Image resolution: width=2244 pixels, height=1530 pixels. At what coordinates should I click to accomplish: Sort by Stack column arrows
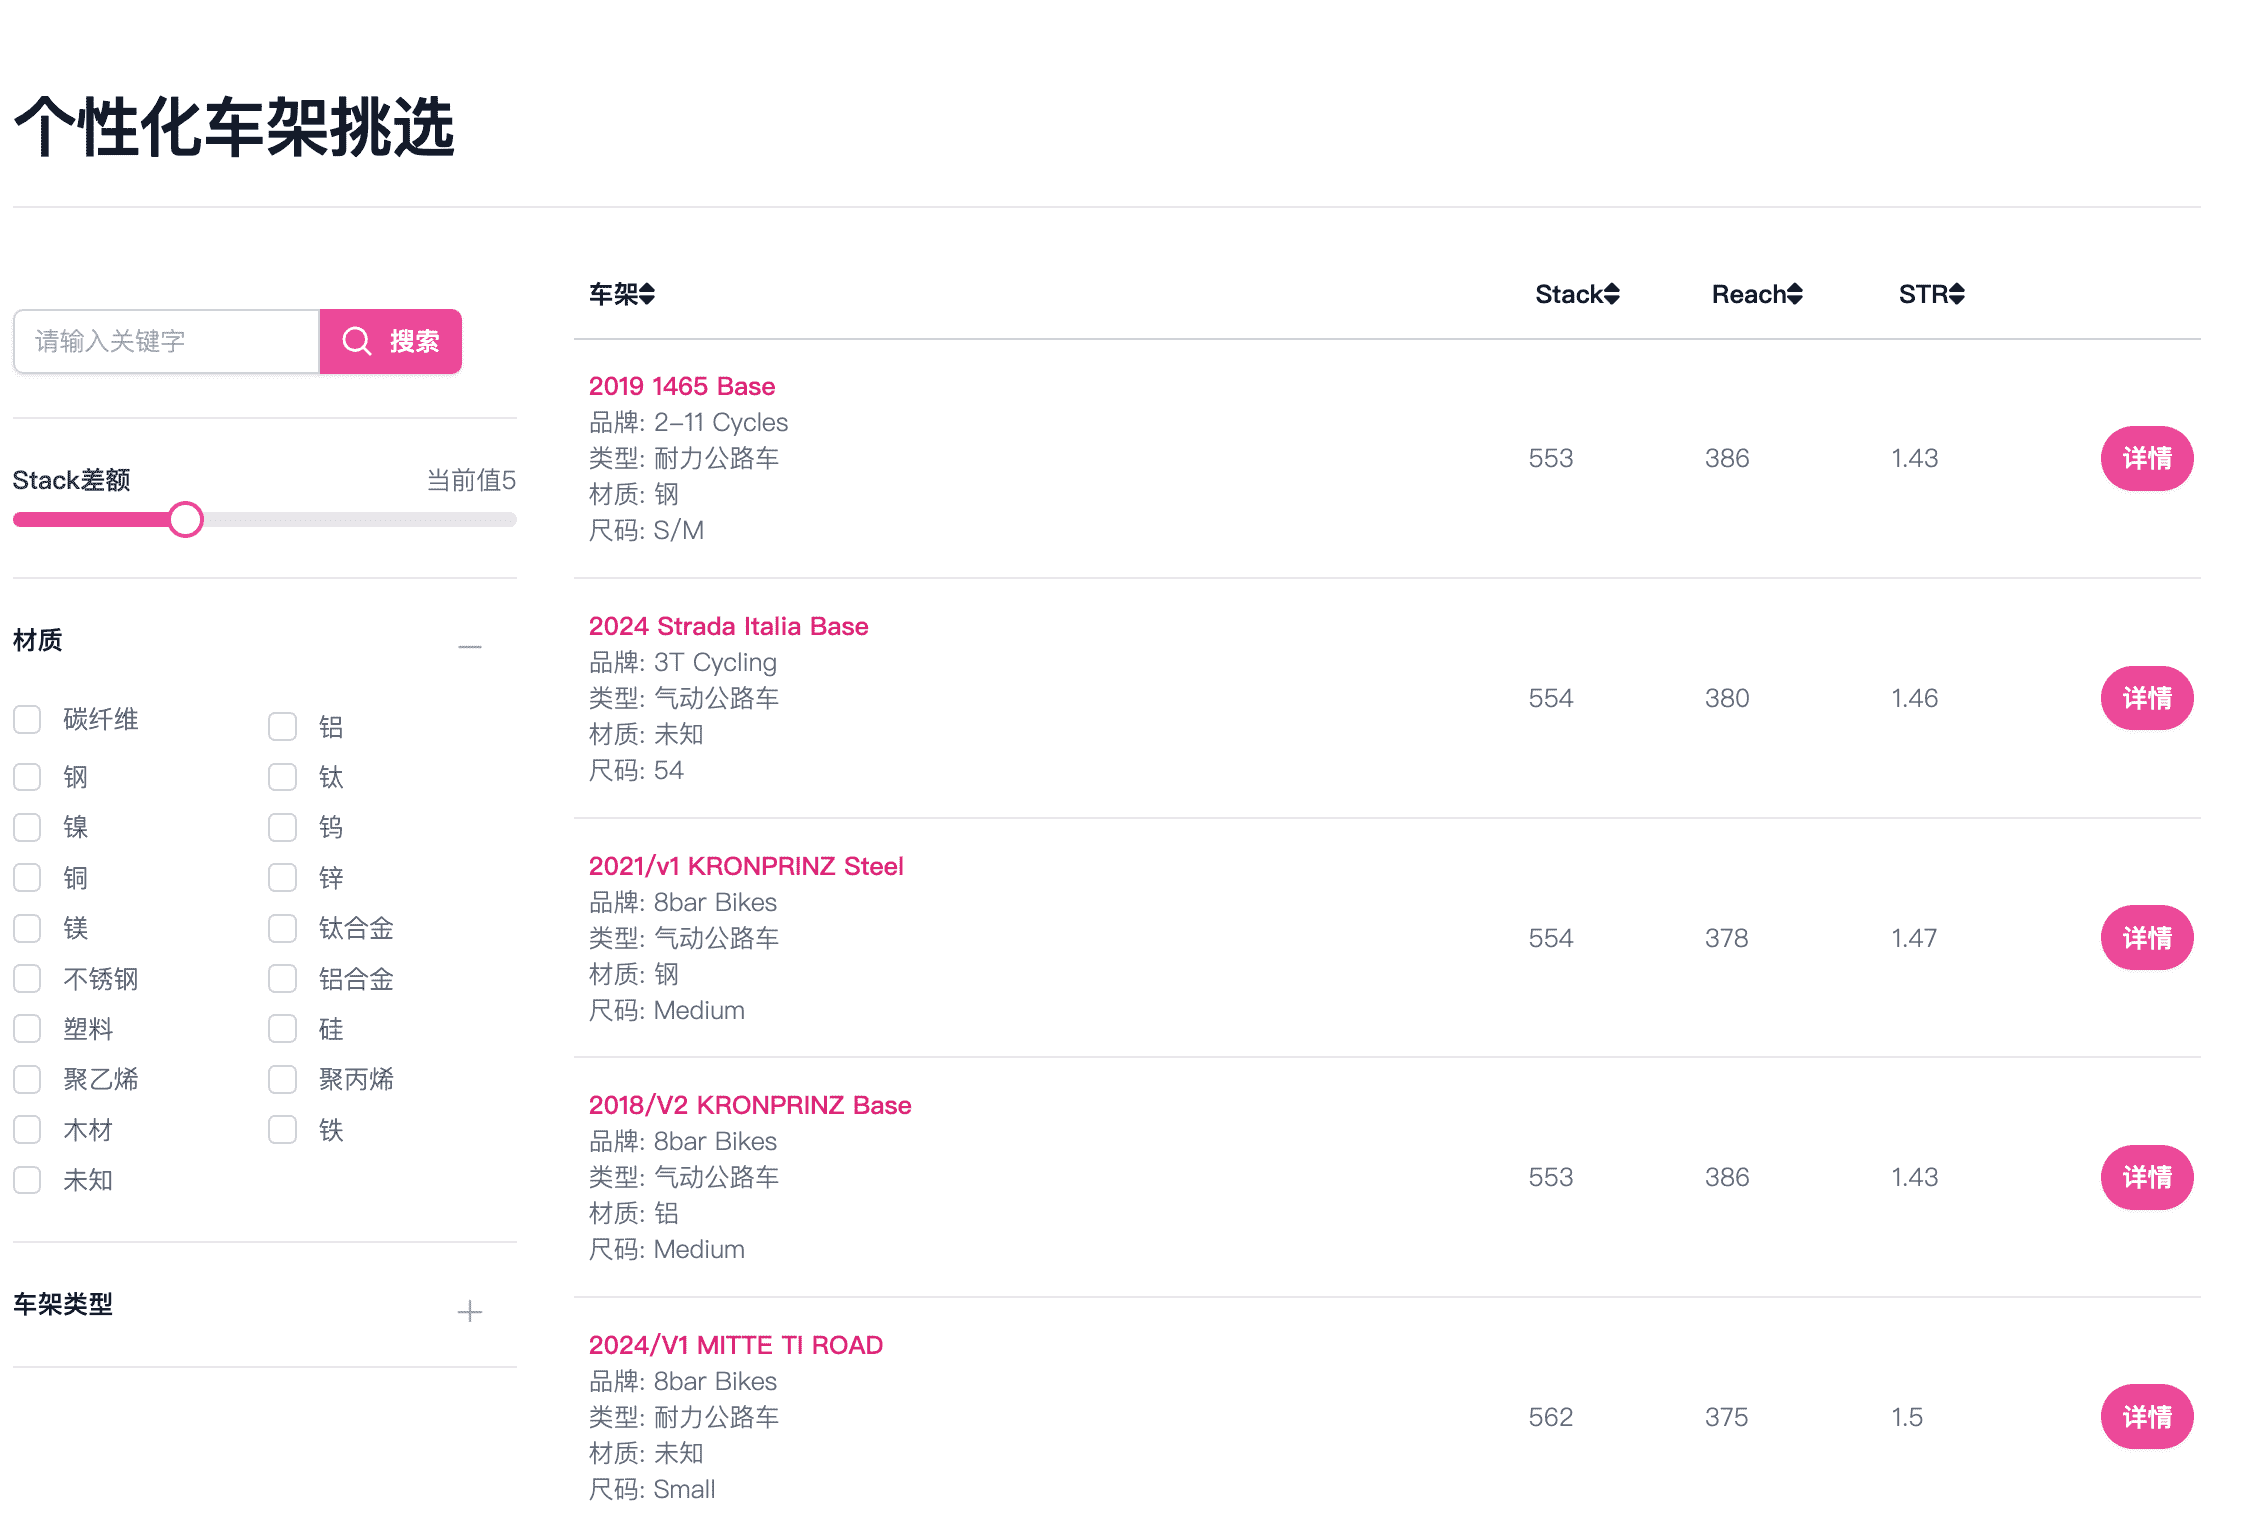[1611, 294]
